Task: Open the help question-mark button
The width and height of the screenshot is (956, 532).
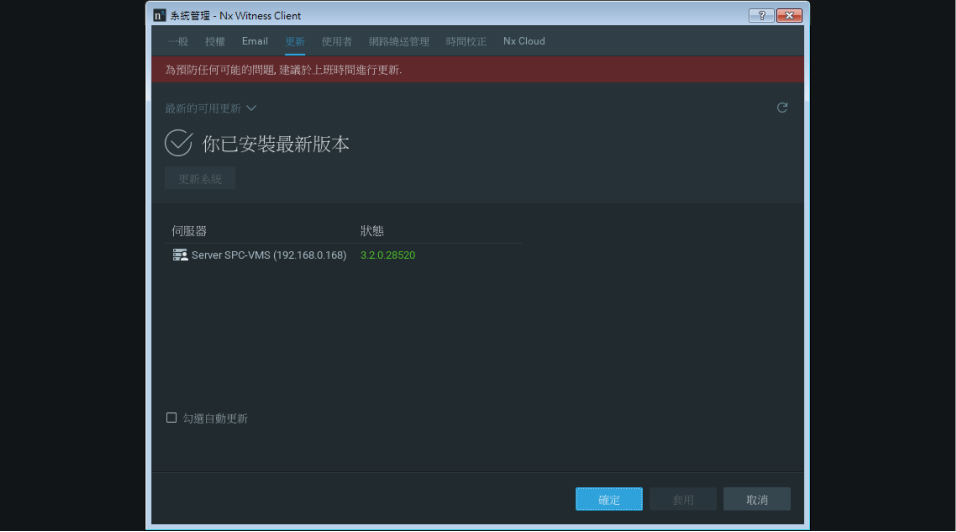Action: (762, 15)
